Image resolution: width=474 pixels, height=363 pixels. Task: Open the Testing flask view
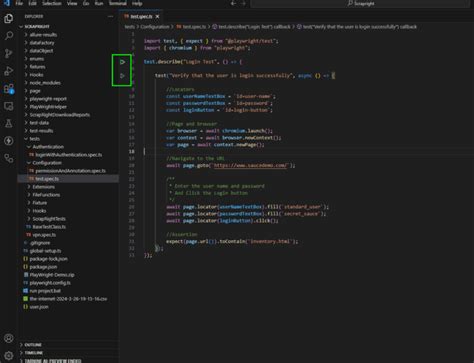pos(9,123)
